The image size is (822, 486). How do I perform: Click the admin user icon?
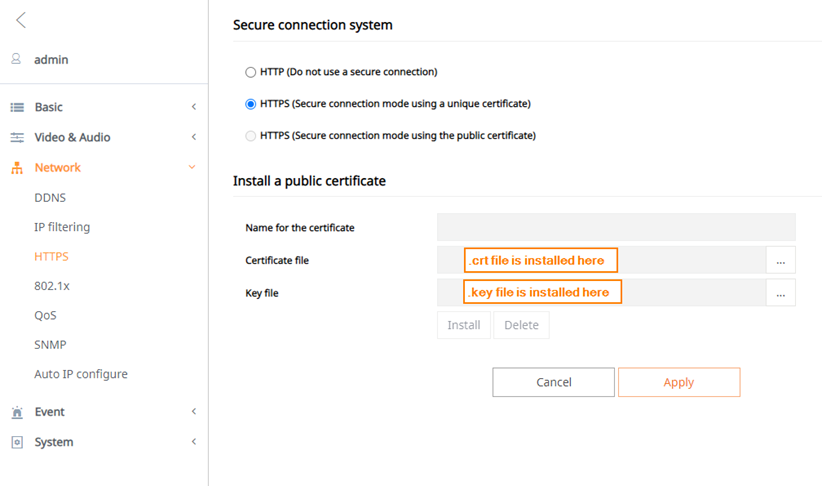point(16,59)
